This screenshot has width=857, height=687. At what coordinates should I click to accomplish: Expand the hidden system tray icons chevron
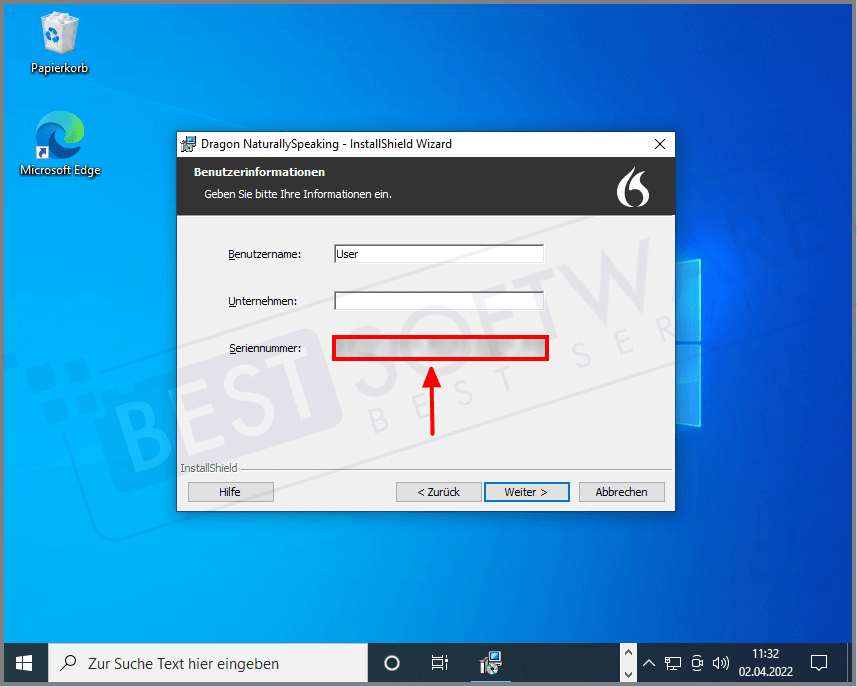(649, 663)
